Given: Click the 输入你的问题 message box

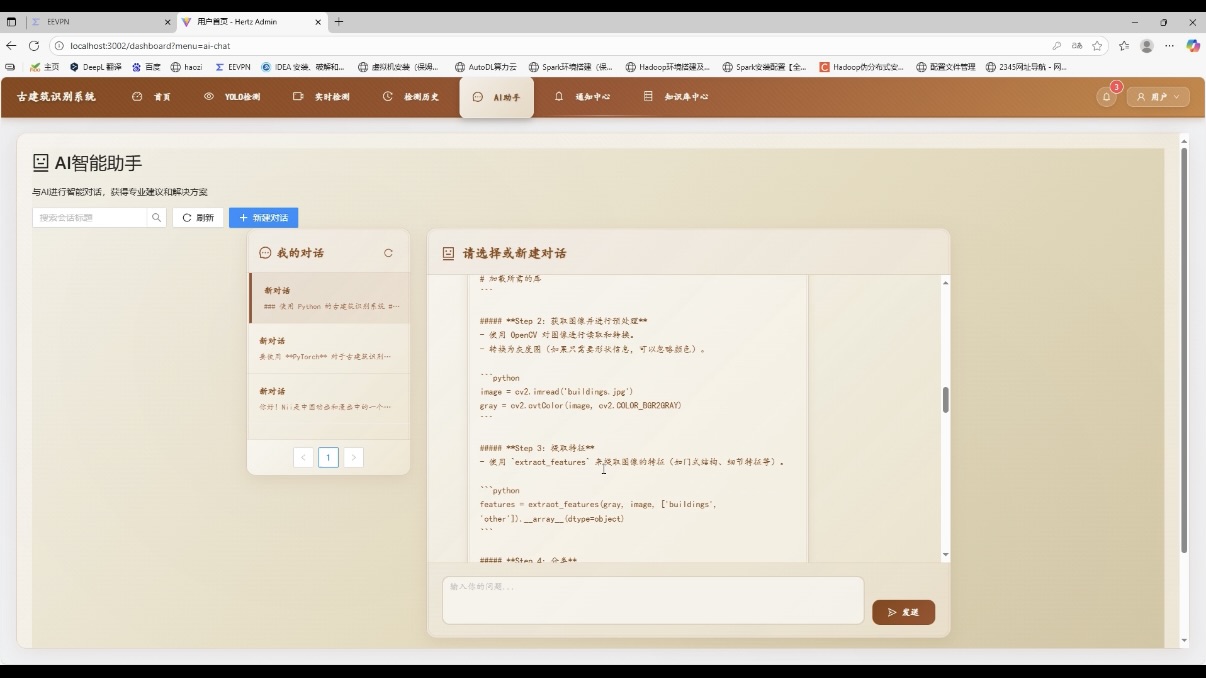Looking at the screenshot, I should 653,600.
